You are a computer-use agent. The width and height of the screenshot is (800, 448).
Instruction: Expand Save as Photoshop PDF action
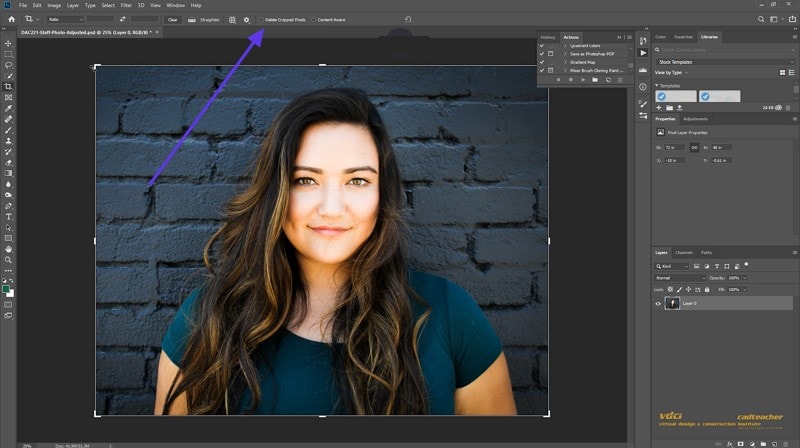[565, 54]
